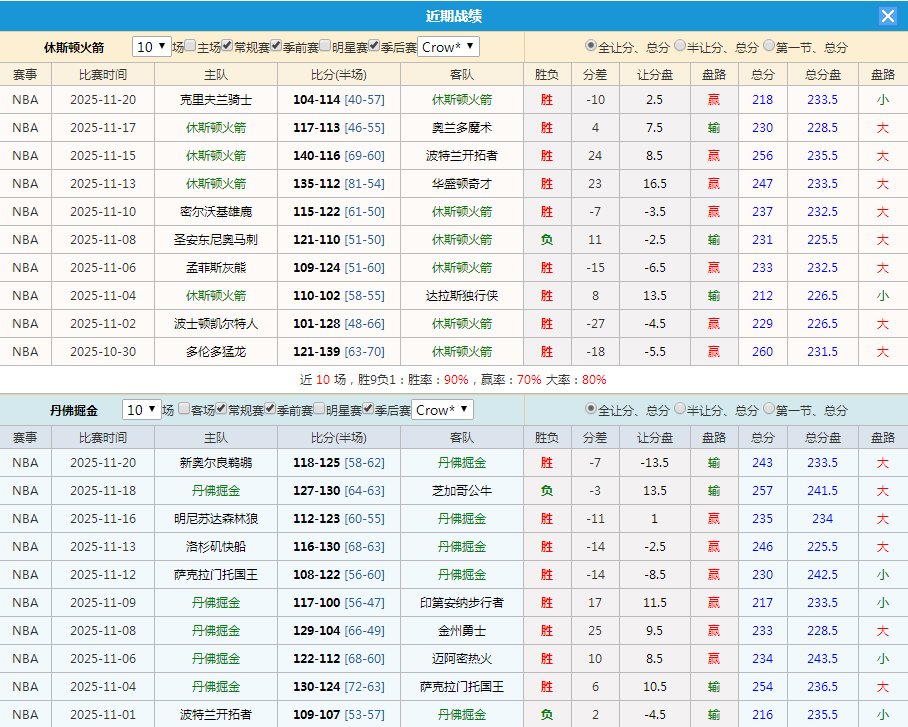Screen dimensions: 908x727
Task: Uncheck 季后赛 for 休斯顿火箭
Action: click(x=373, y=46)
